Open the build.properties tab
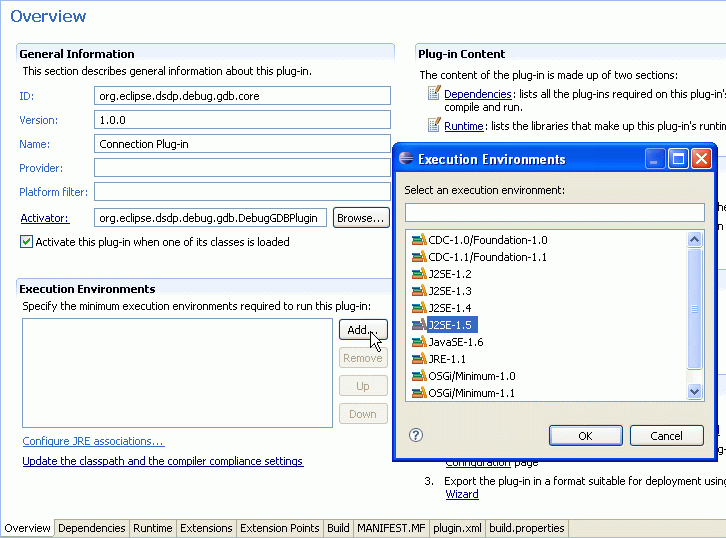The width and height of the screenshot is (726, 538). point(526,528)
